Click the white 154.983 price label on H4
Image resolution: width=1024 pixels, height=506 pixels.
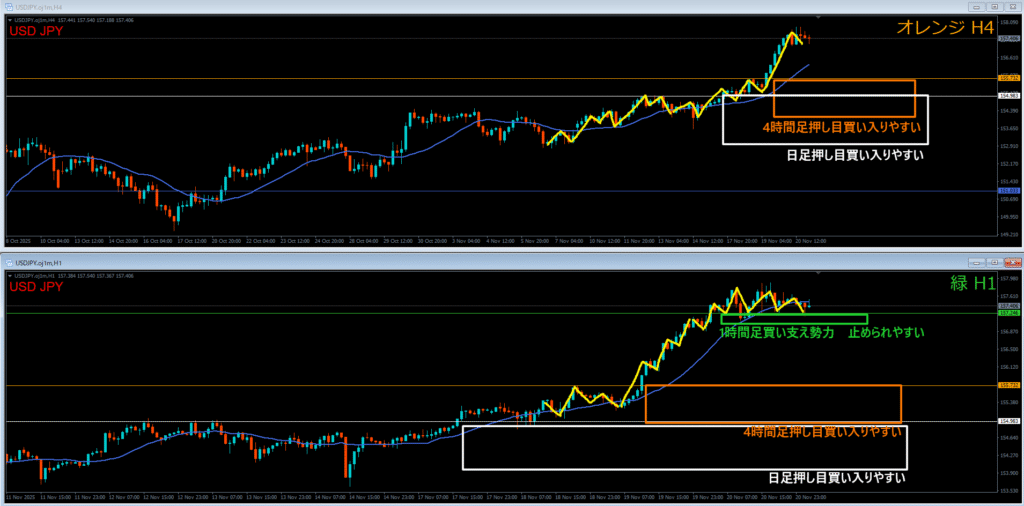tap(1009, 96)
